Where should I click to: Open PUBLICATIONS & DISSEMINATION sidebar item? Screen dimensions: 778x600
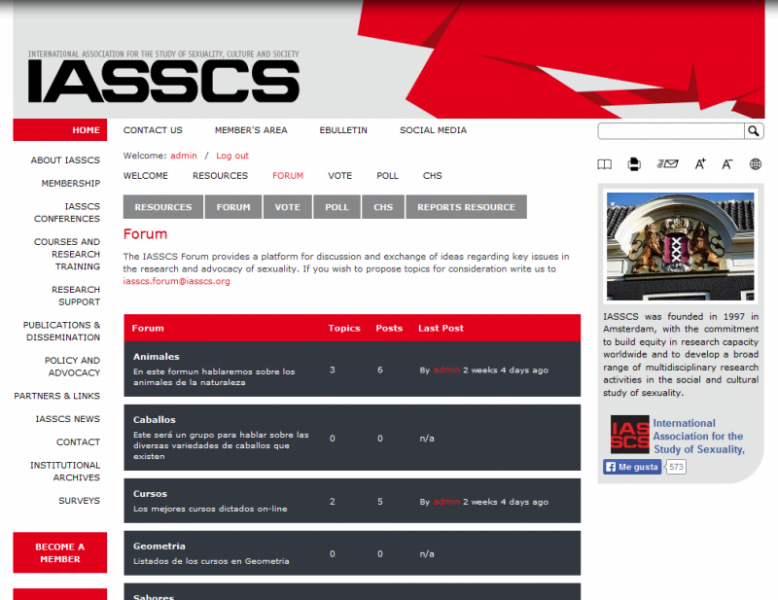pyautogui.click(x=62, y=331)
